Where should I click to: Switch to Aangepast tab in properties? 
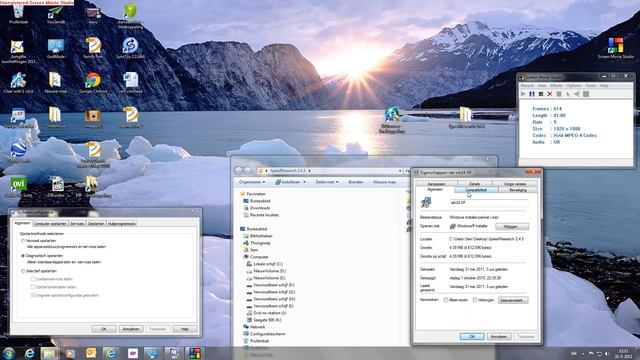pyautogui.click(x=436, y=184)
